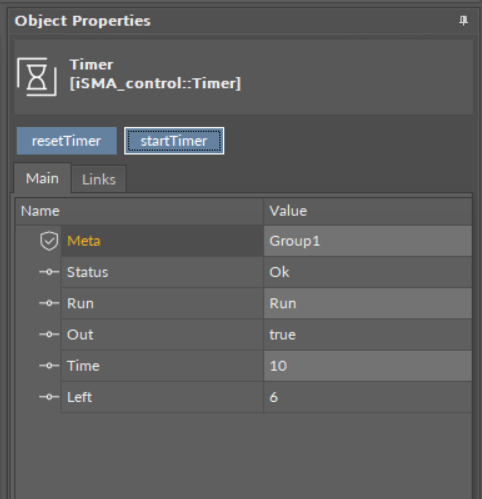Edit the Meta value Group1
Viewport: 482px width, 499px height.
(368, 241)
